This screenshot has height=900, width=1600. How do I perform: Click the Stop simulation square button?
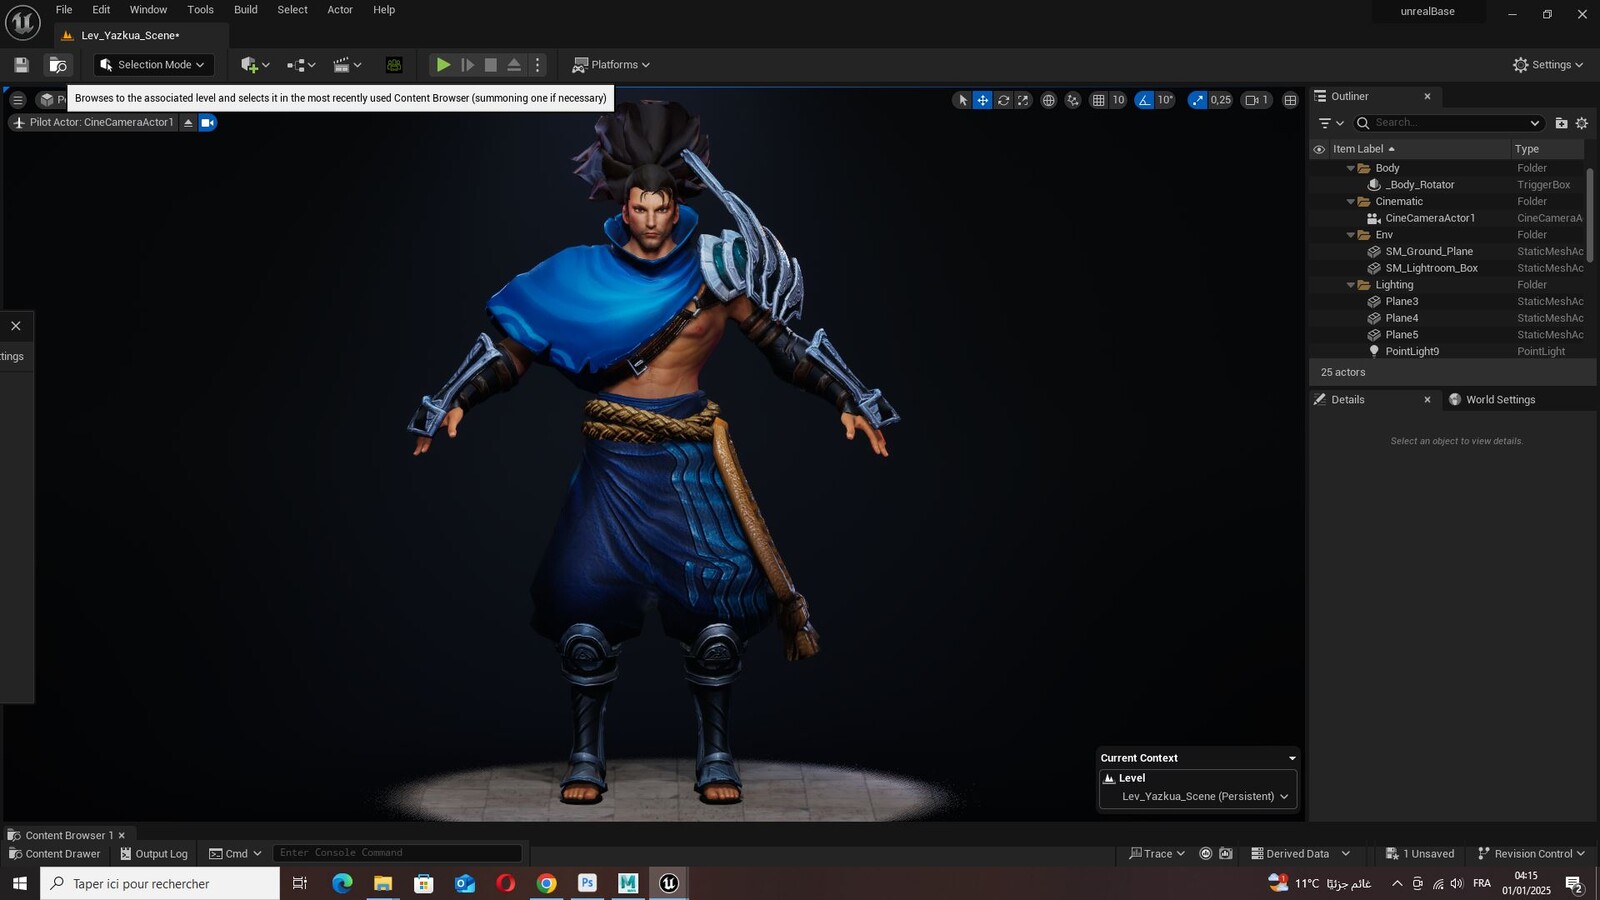point(490,65)
